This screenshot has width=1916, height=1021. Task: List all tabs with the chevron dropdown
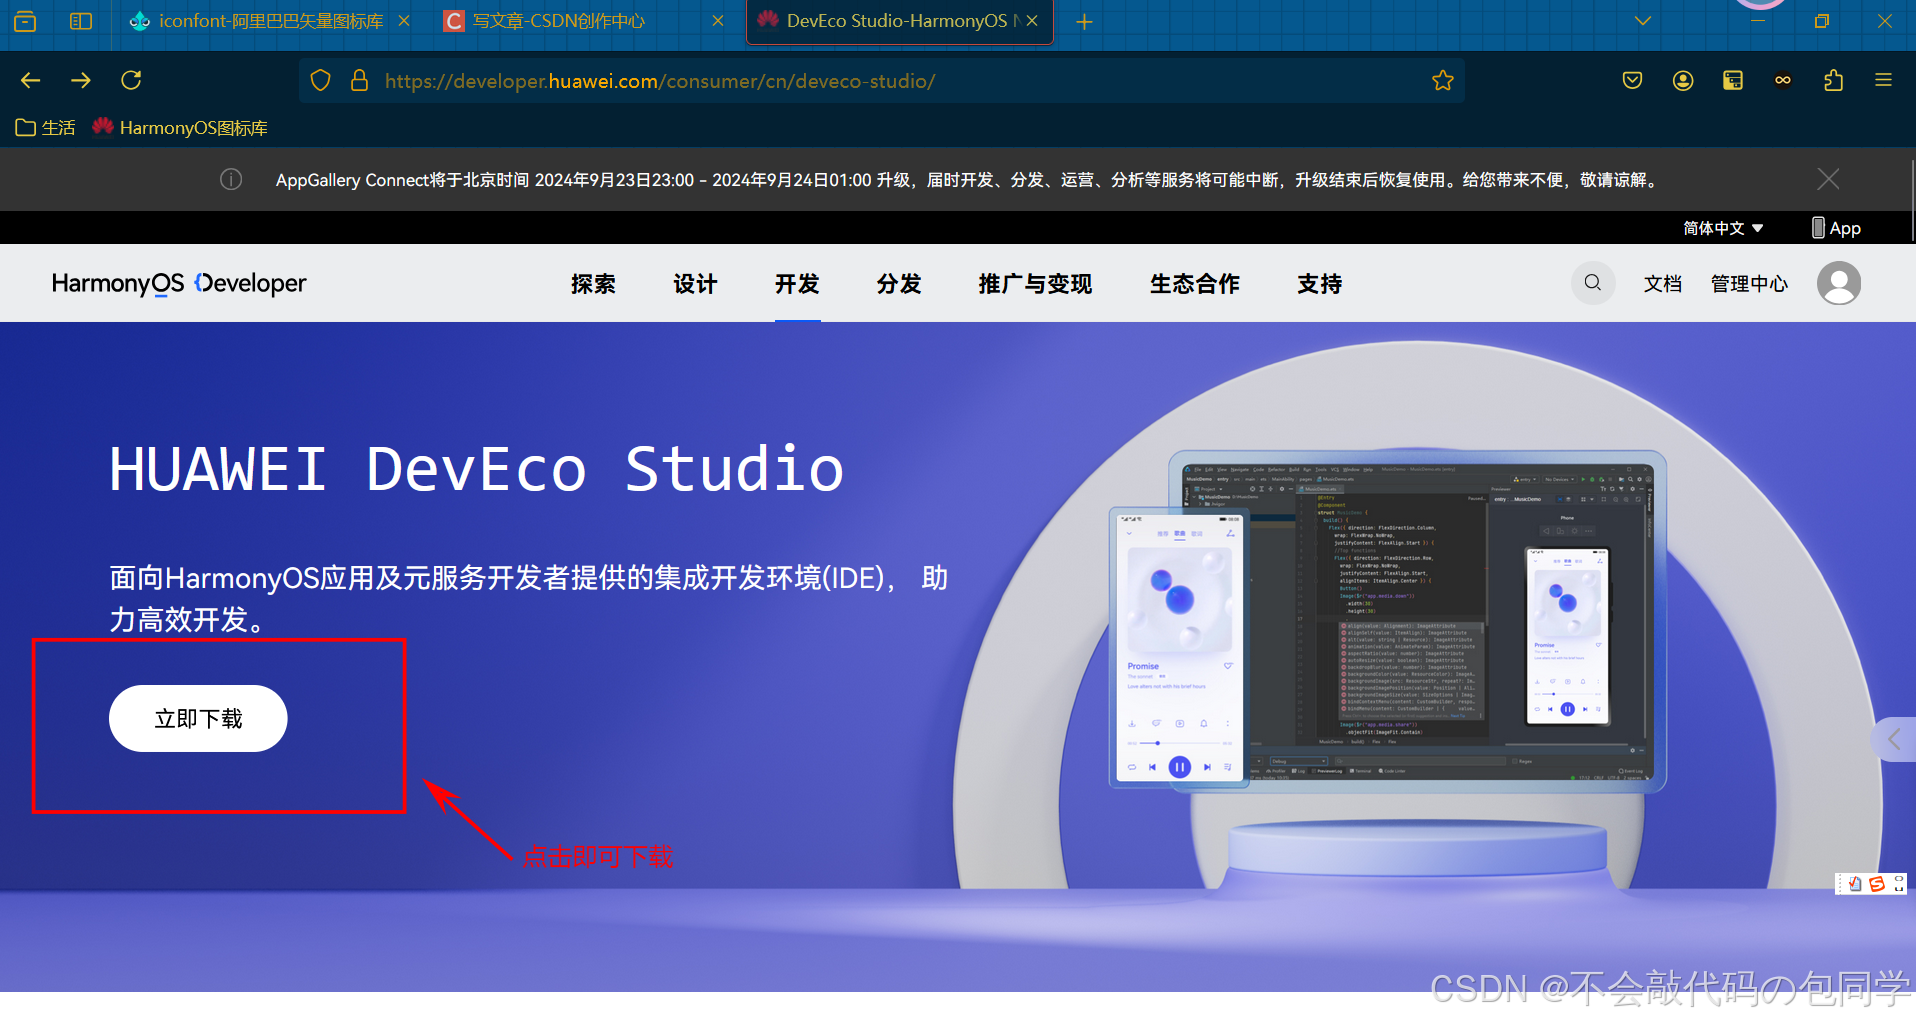[x=1642, y=21]
